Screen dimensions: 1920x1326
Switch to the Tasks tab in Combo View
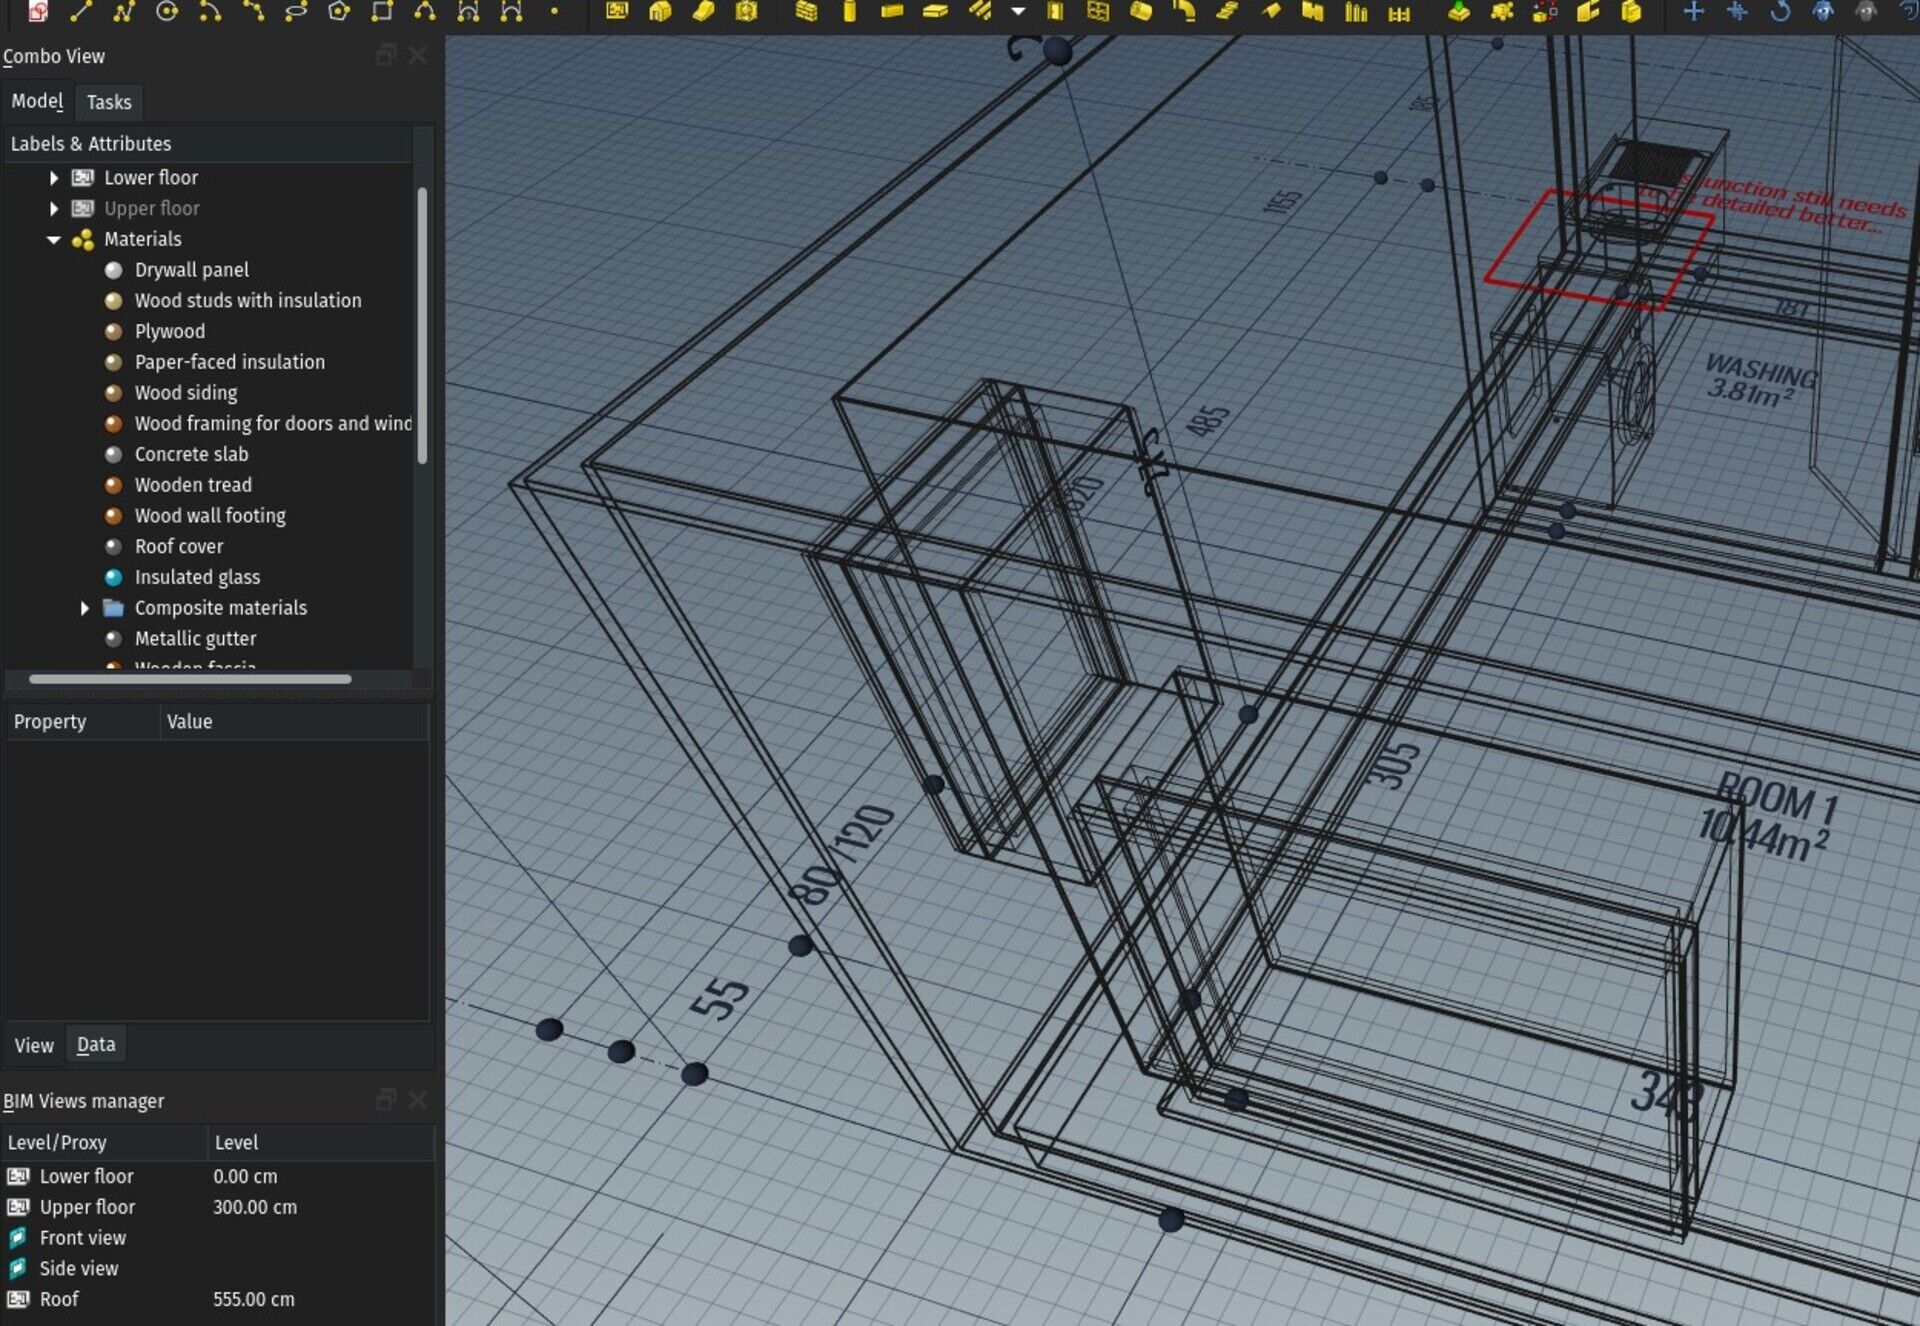click(x=108, y=101)
